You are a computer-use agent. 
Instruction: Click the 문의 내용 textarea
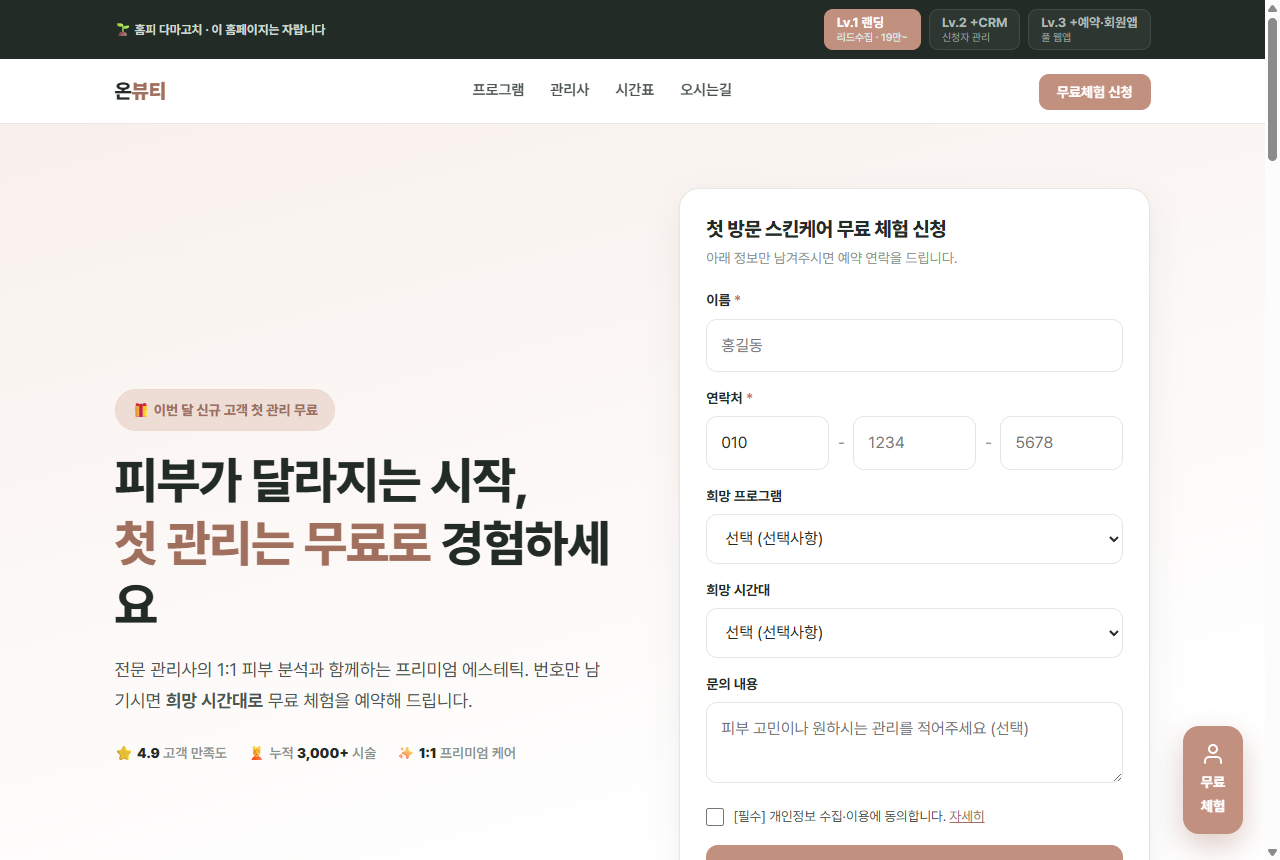pyautogui.click(x=914, y=742)
